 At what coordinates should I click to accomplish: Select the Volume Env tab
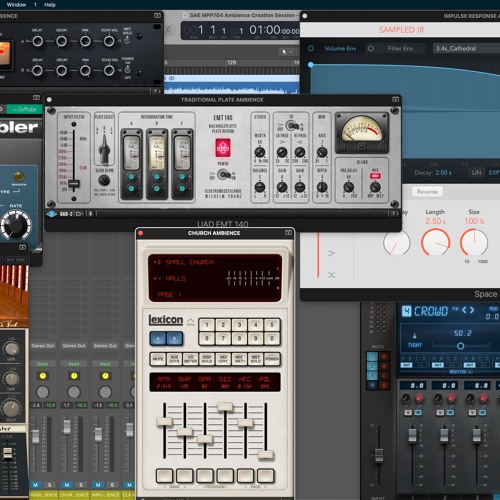coord(340,48)
